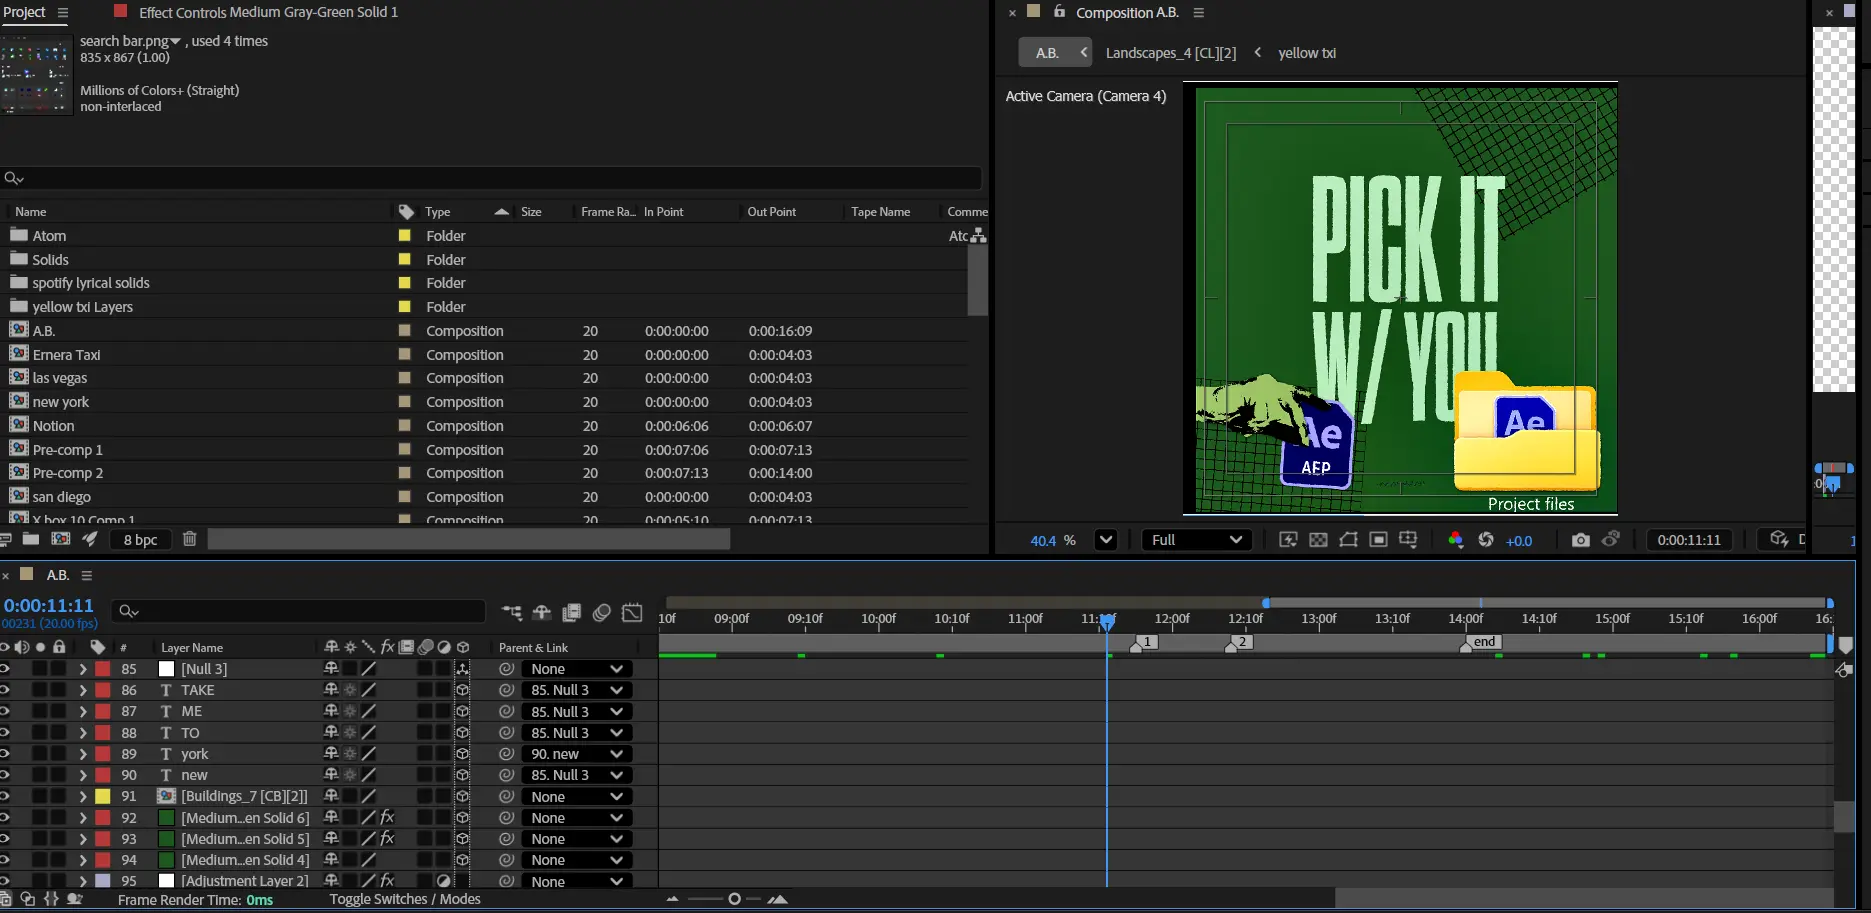Viewport: 1871px width, 913px height.
Task: Hide the TAKE text layer
Action: (5, 690)
